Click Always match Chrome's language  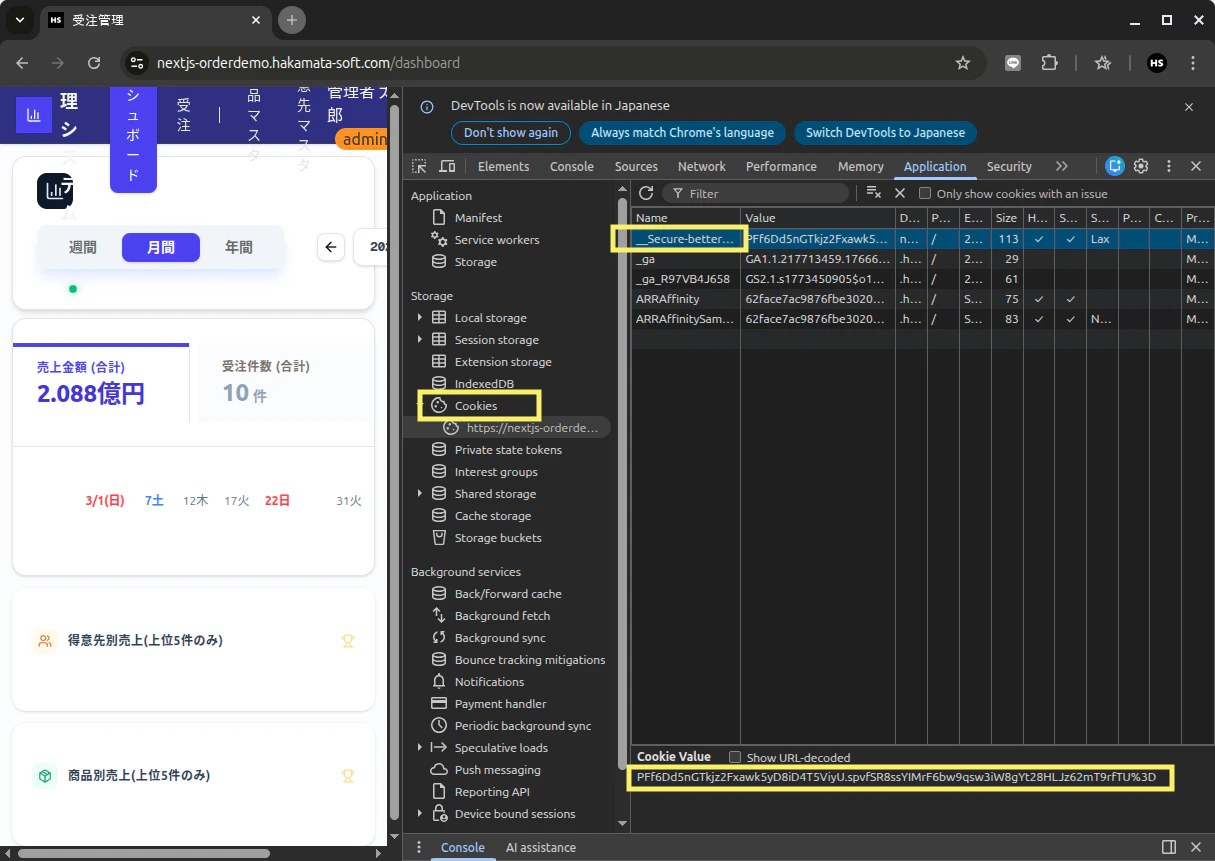[682, 133]
